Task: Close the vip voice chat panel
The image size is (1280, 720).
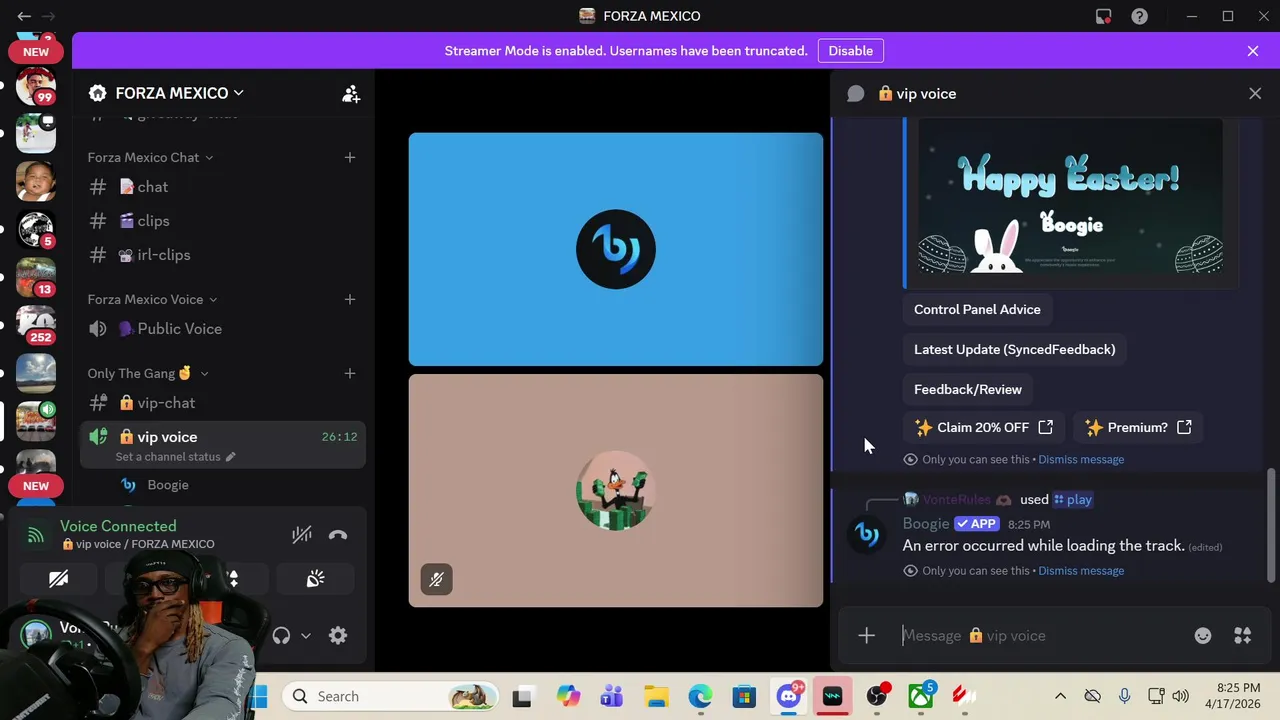Action: [x=1255, y=93]
